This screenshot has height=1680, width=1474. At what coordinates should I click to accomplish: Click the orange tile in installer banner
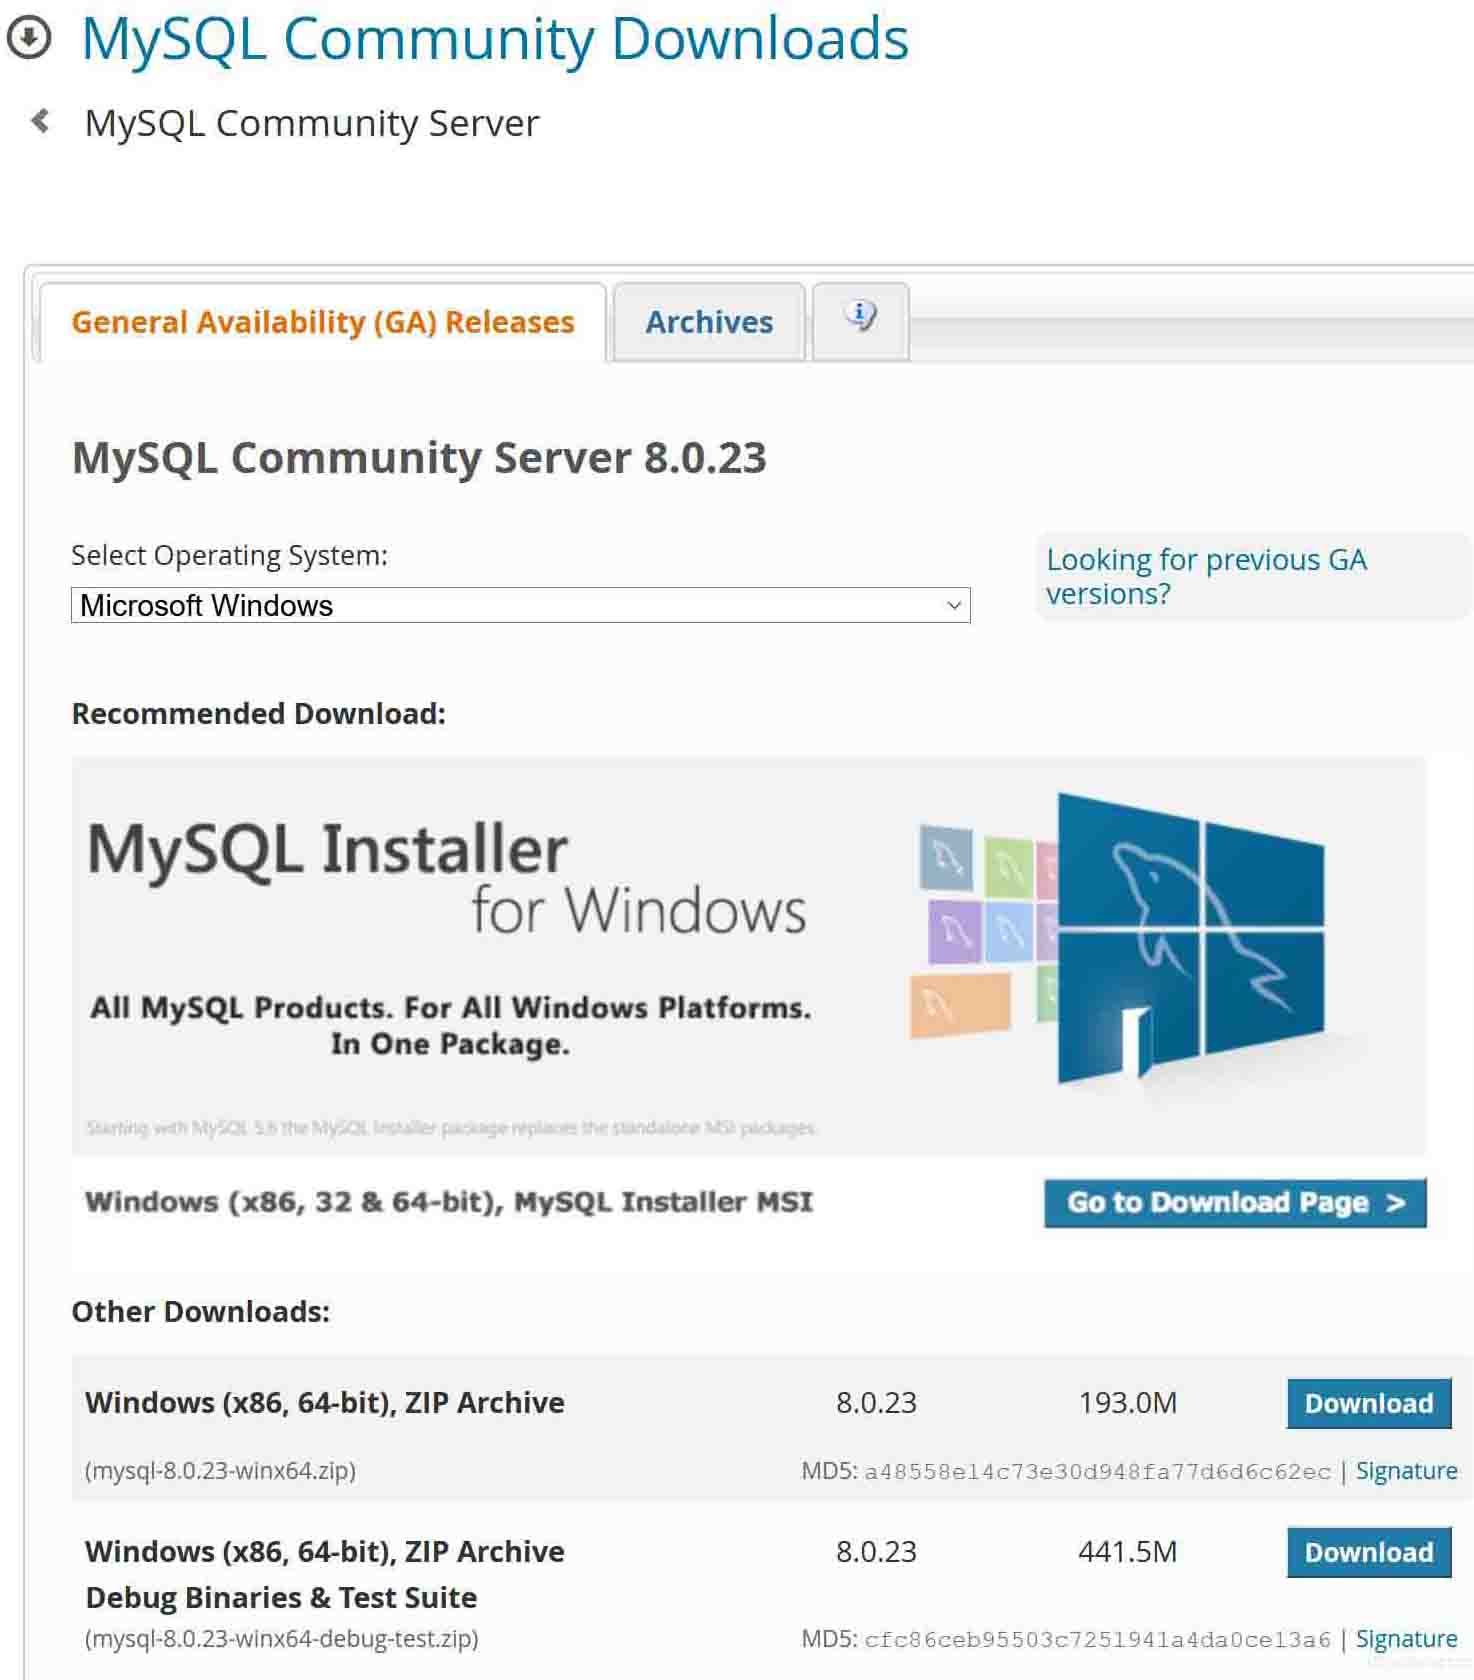click(x=960, y=1005)
